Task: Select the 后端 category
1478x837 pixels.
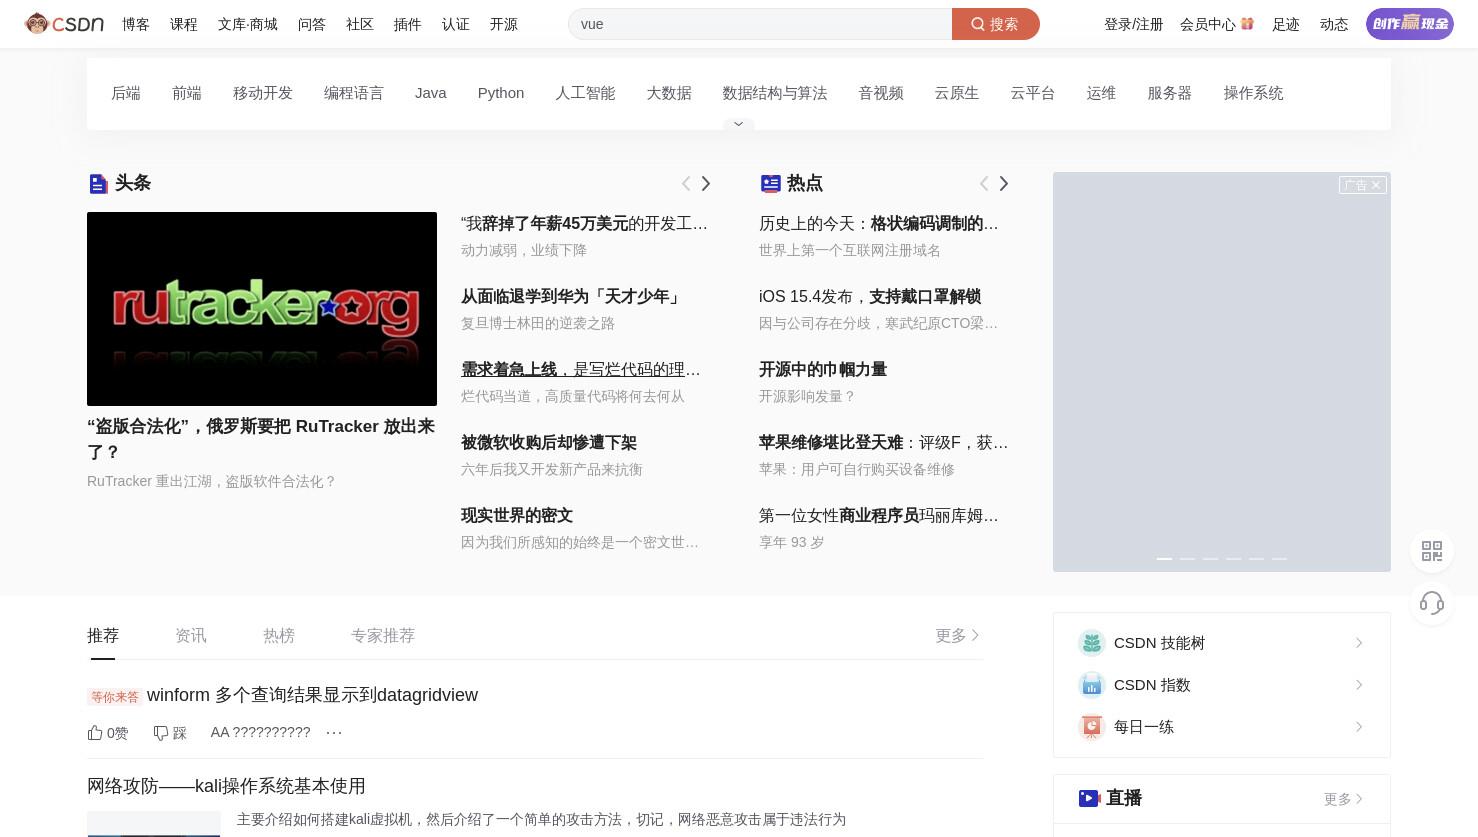Action: [x=126, y=93]
